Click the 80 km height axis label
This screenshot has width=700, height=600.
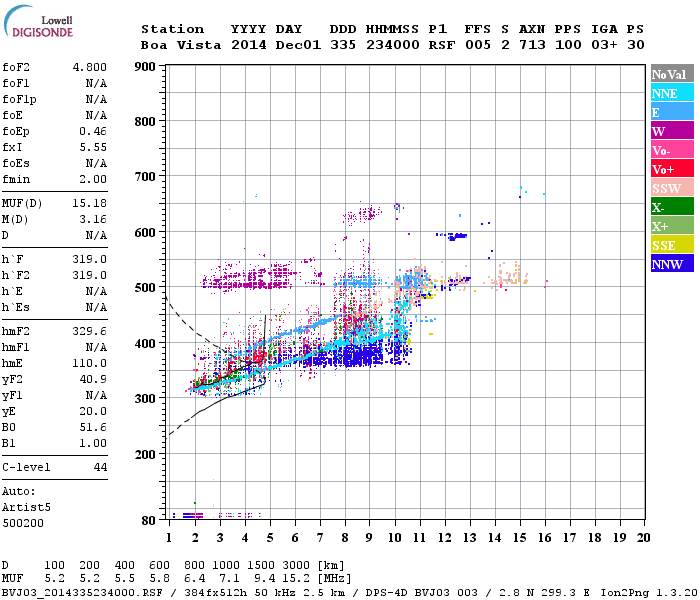pos(149,521)
